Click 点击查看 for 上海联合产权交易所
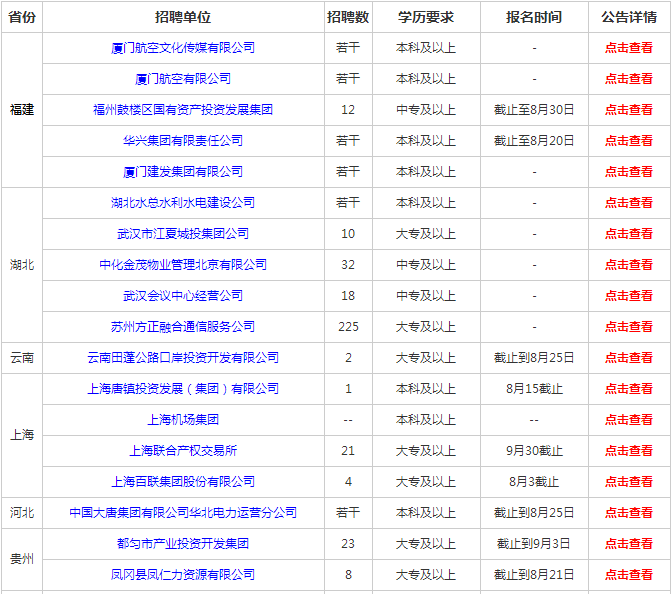This screenshot has width=672, height=594. [x=629, y=451]
